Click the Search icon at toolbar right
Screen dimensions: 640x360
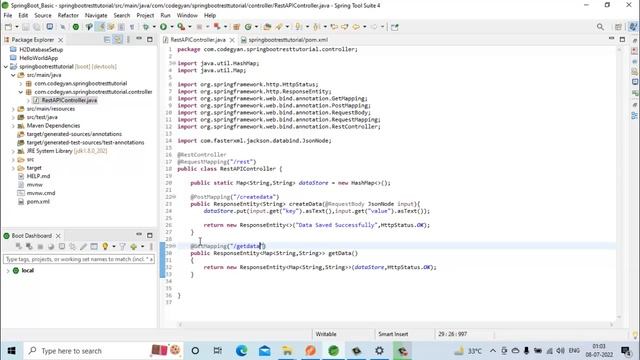tap(600, 27)
